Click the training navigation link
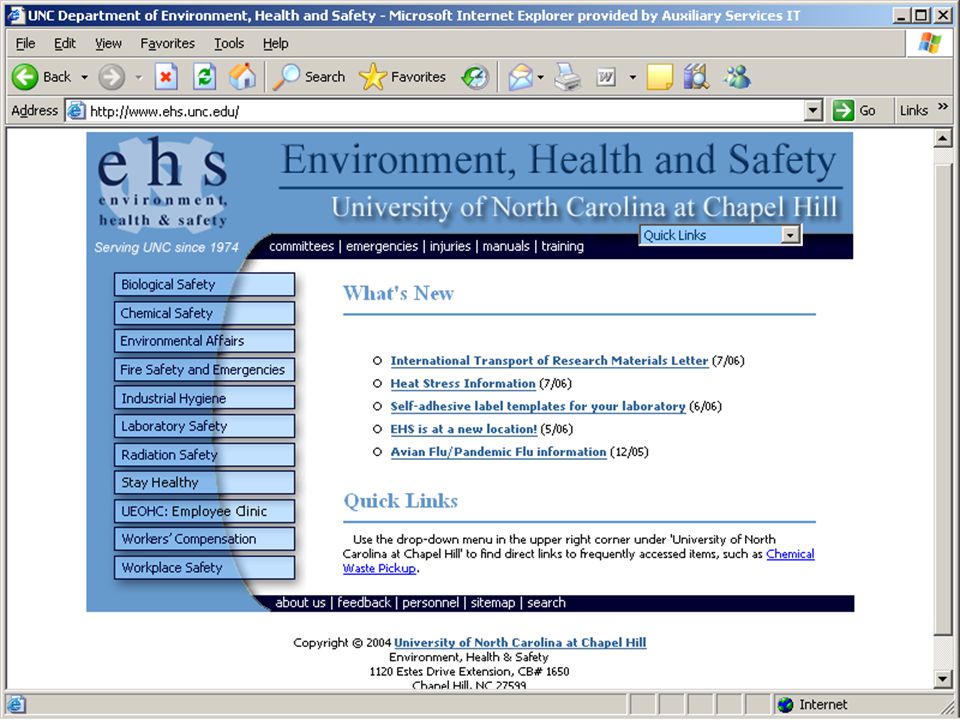 click(562, 246)
